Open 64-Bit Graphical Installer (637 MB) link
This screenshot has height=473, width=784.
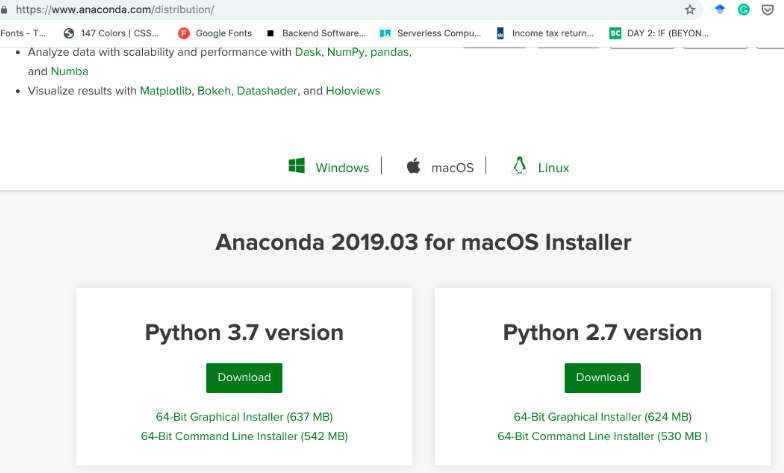pyautogui.click(x=244, y=416)
